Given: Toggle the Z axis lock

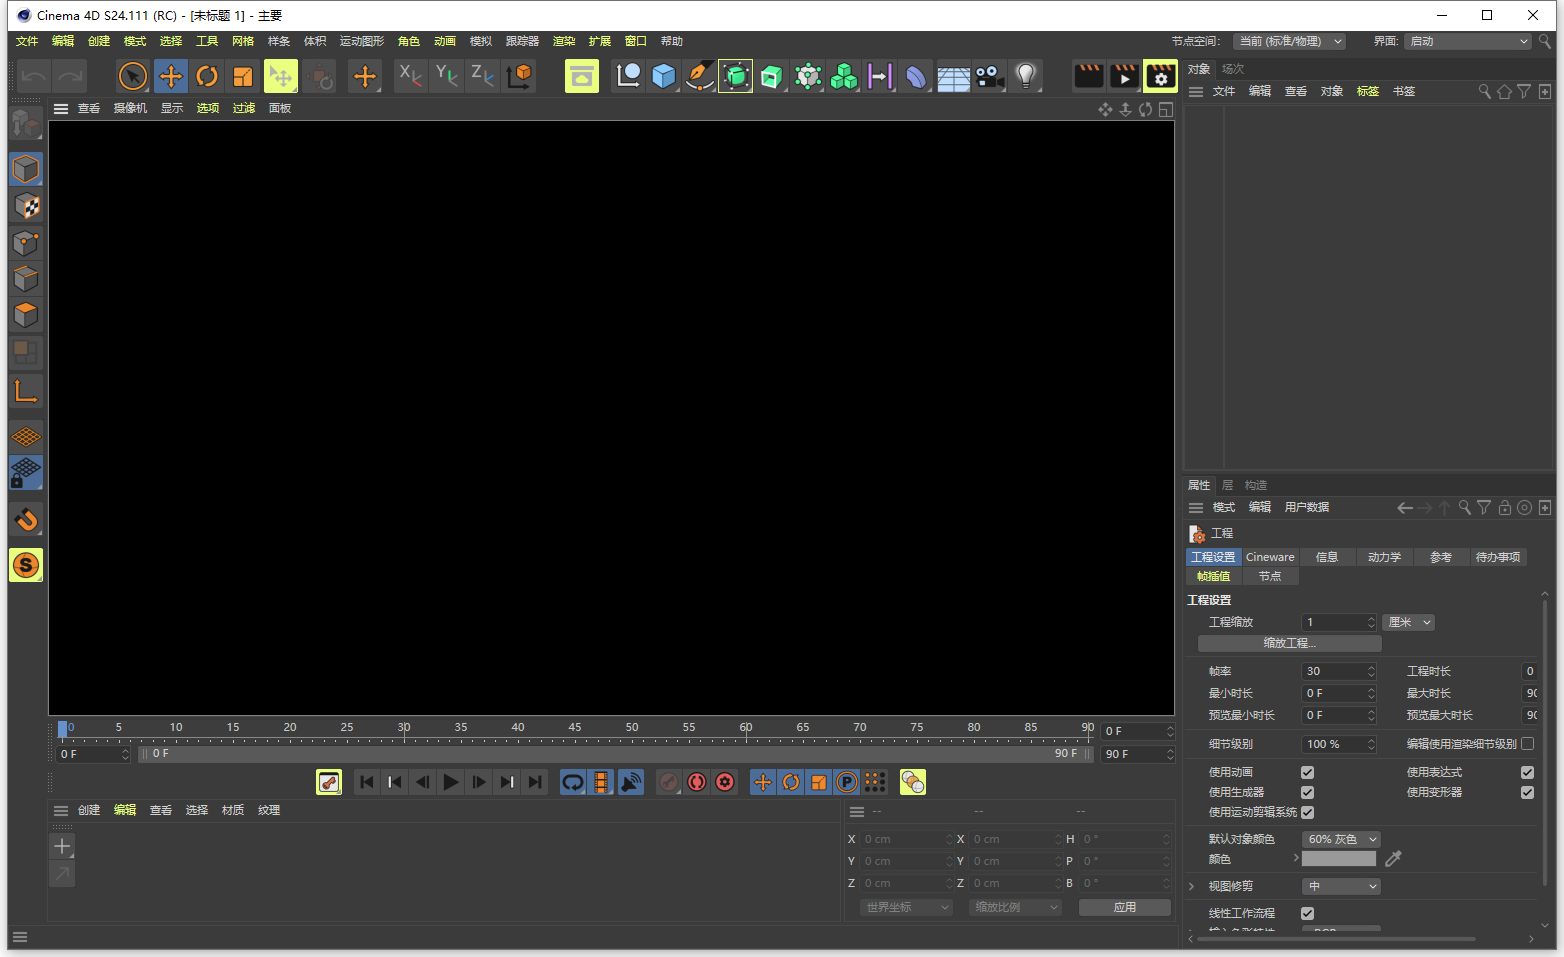Looking at the screenshot, I should pyautogui.click(x=482, y=76).
